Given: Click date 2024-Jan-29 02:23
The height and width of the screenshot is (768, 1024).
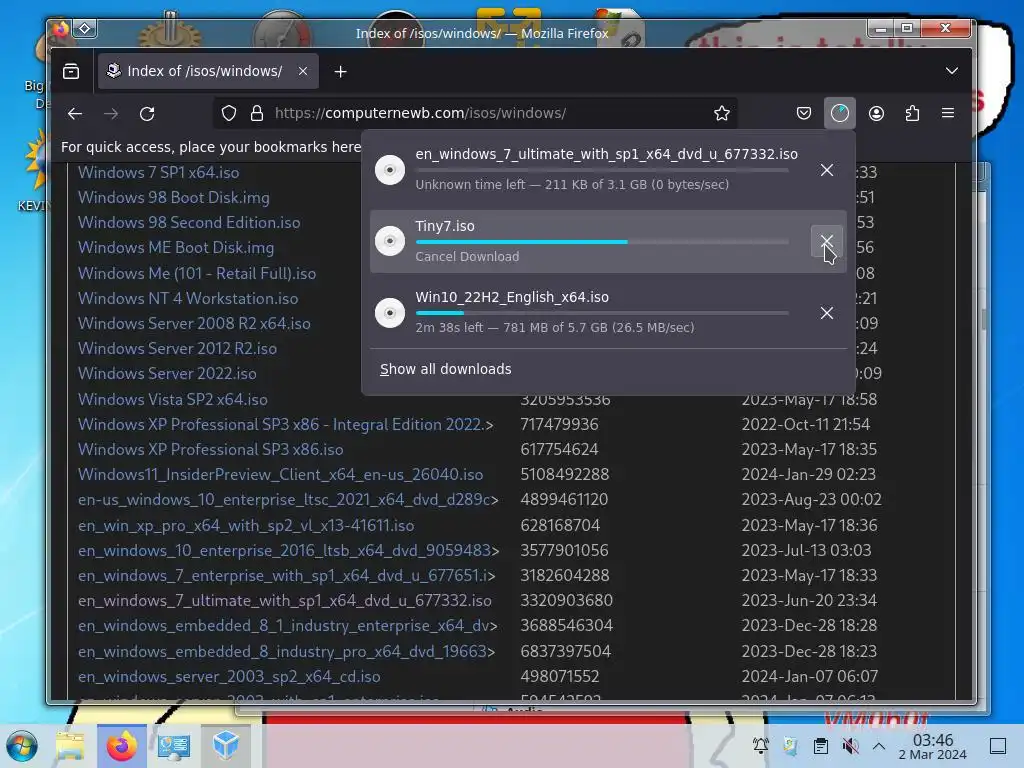Looking at the screenshot, I should [x=808, y=474].
